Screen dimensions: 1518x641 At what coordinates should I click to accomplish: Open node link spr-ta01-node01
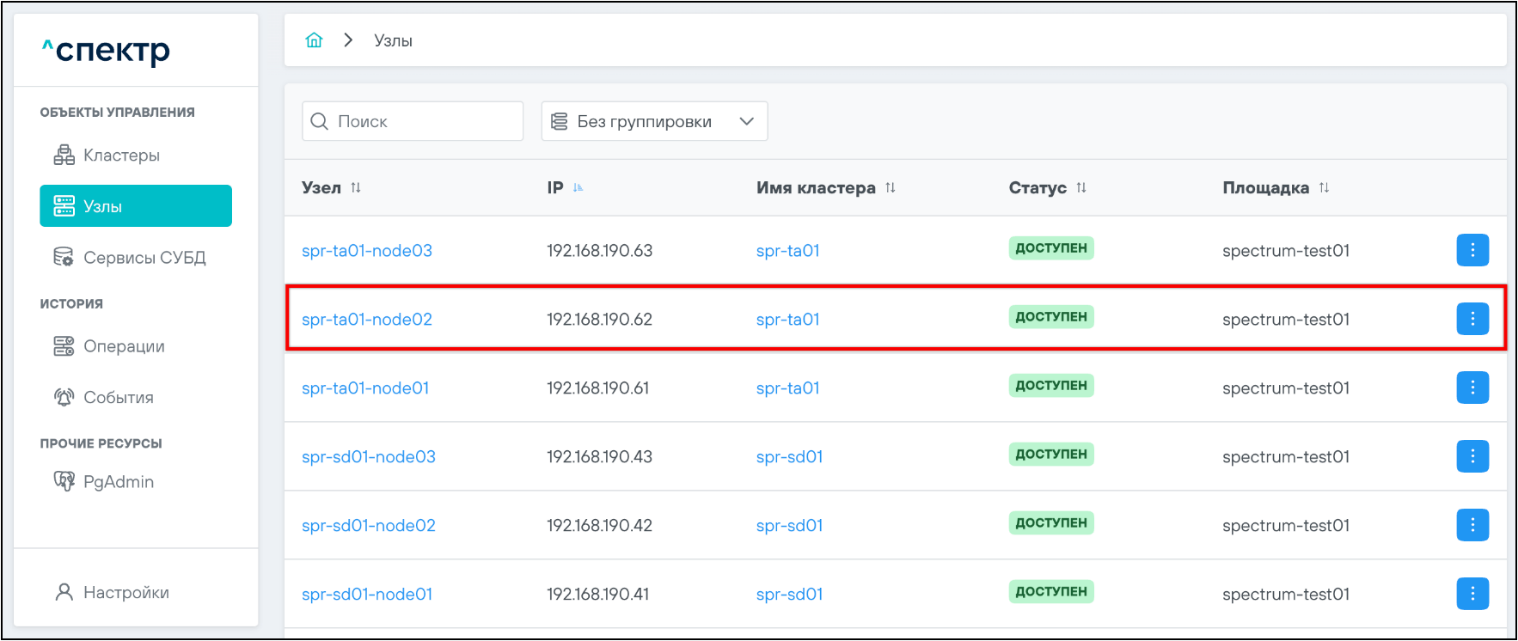[x=365, y=388]
